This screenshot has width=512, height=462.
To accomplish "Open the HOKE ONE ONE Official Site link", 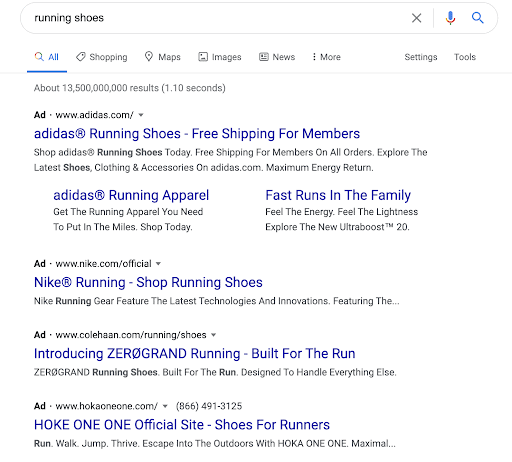I will pyautogui.click(x=182, y=425).
